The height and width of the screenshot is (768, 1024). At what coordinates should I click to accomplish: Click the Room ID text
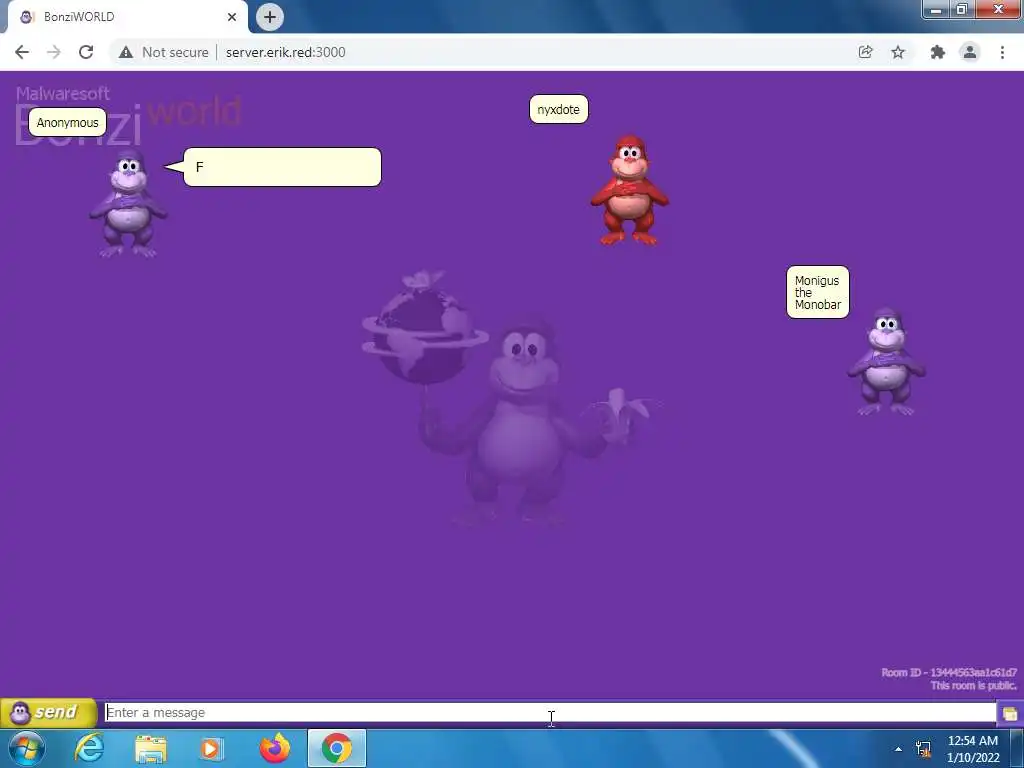click(948, 673)
